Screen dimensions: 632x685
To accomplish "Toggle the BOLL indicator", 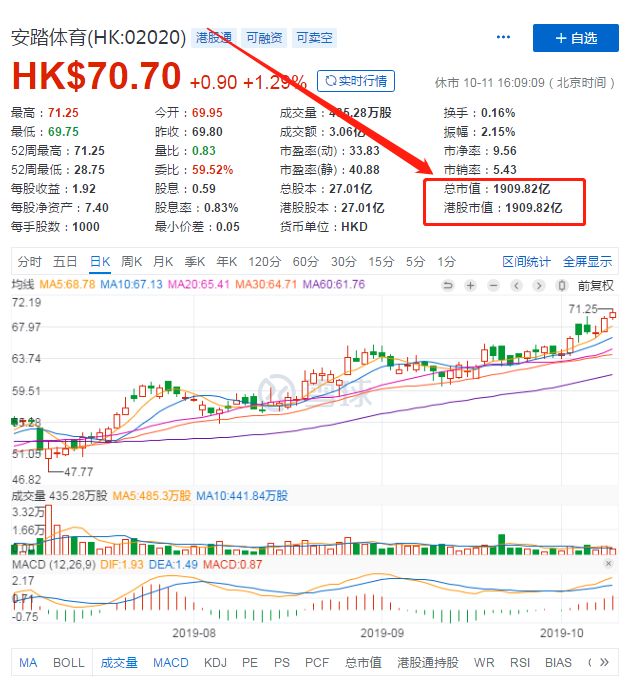I will tap(69, 663).
